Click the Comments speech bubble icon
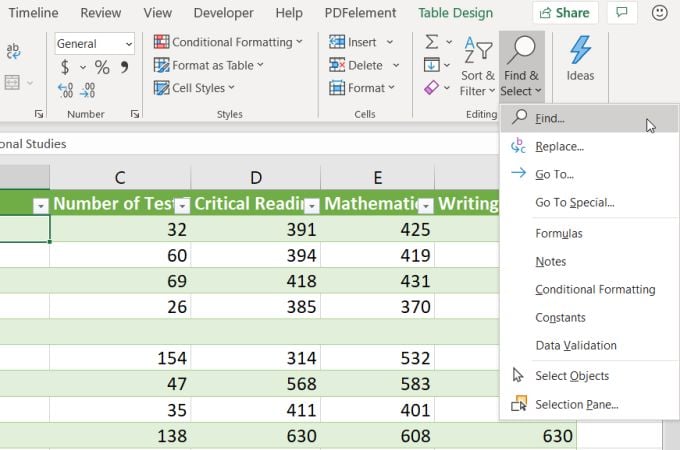This screenshot has height=450, width=680. click(x=622, y=13)
